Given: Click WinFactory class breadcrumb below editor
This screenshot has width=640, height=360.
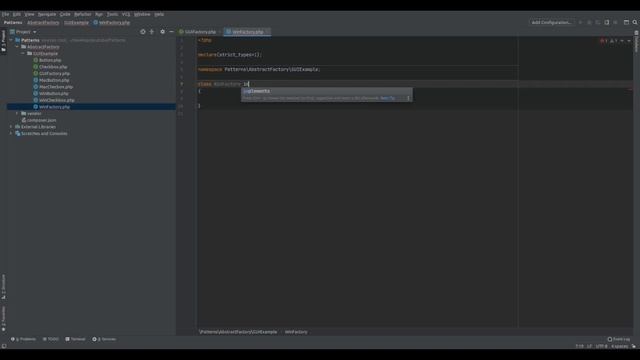Looking at the screenshot, I should [296, 332].
